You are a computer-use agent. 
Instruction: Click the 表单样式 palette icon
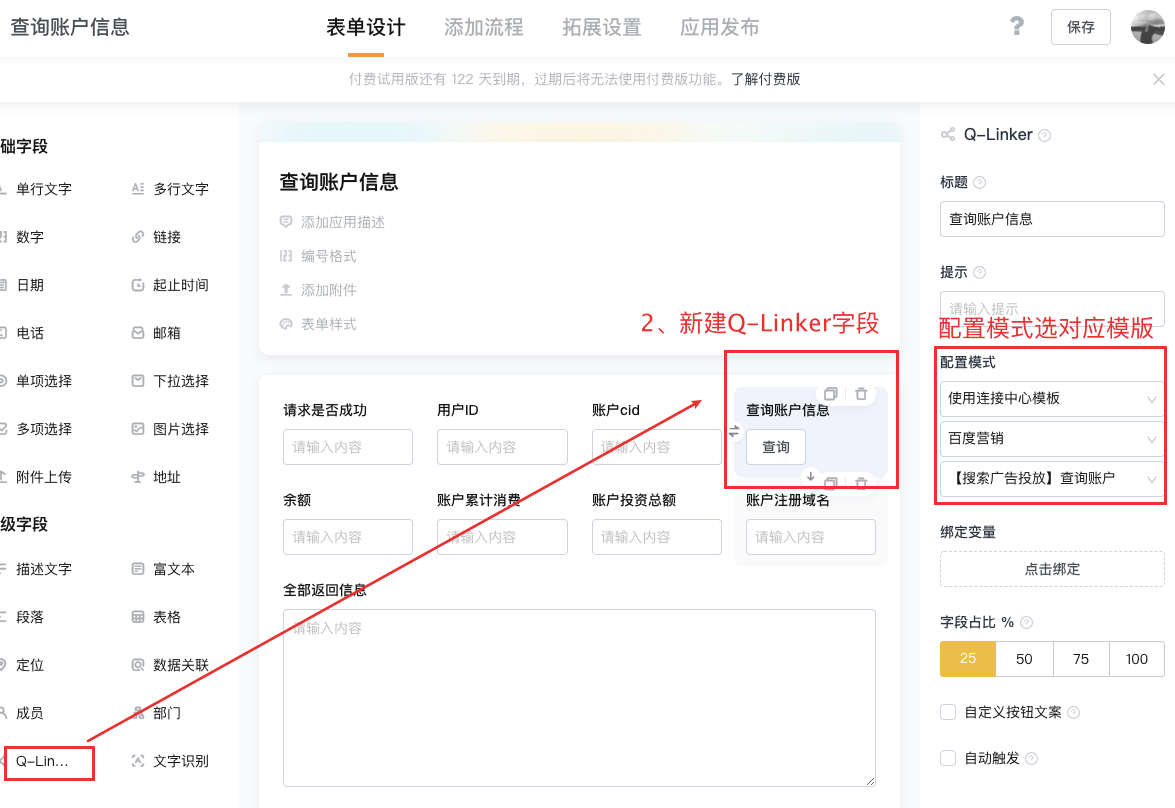(286, 324)
